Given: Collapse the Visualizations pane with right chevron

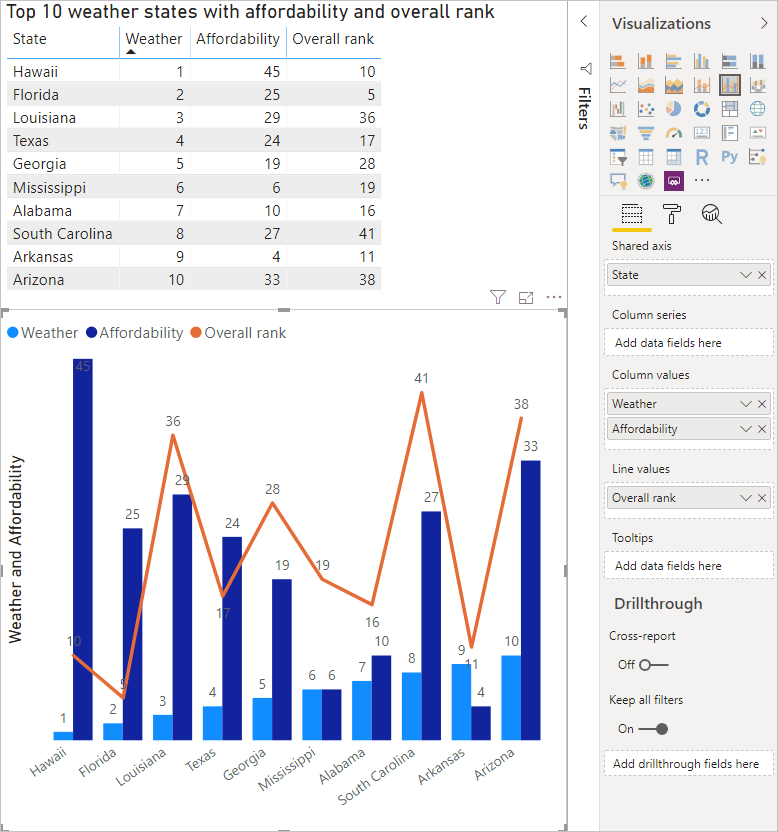Looking at the screenshot, I should coord(764,23).
